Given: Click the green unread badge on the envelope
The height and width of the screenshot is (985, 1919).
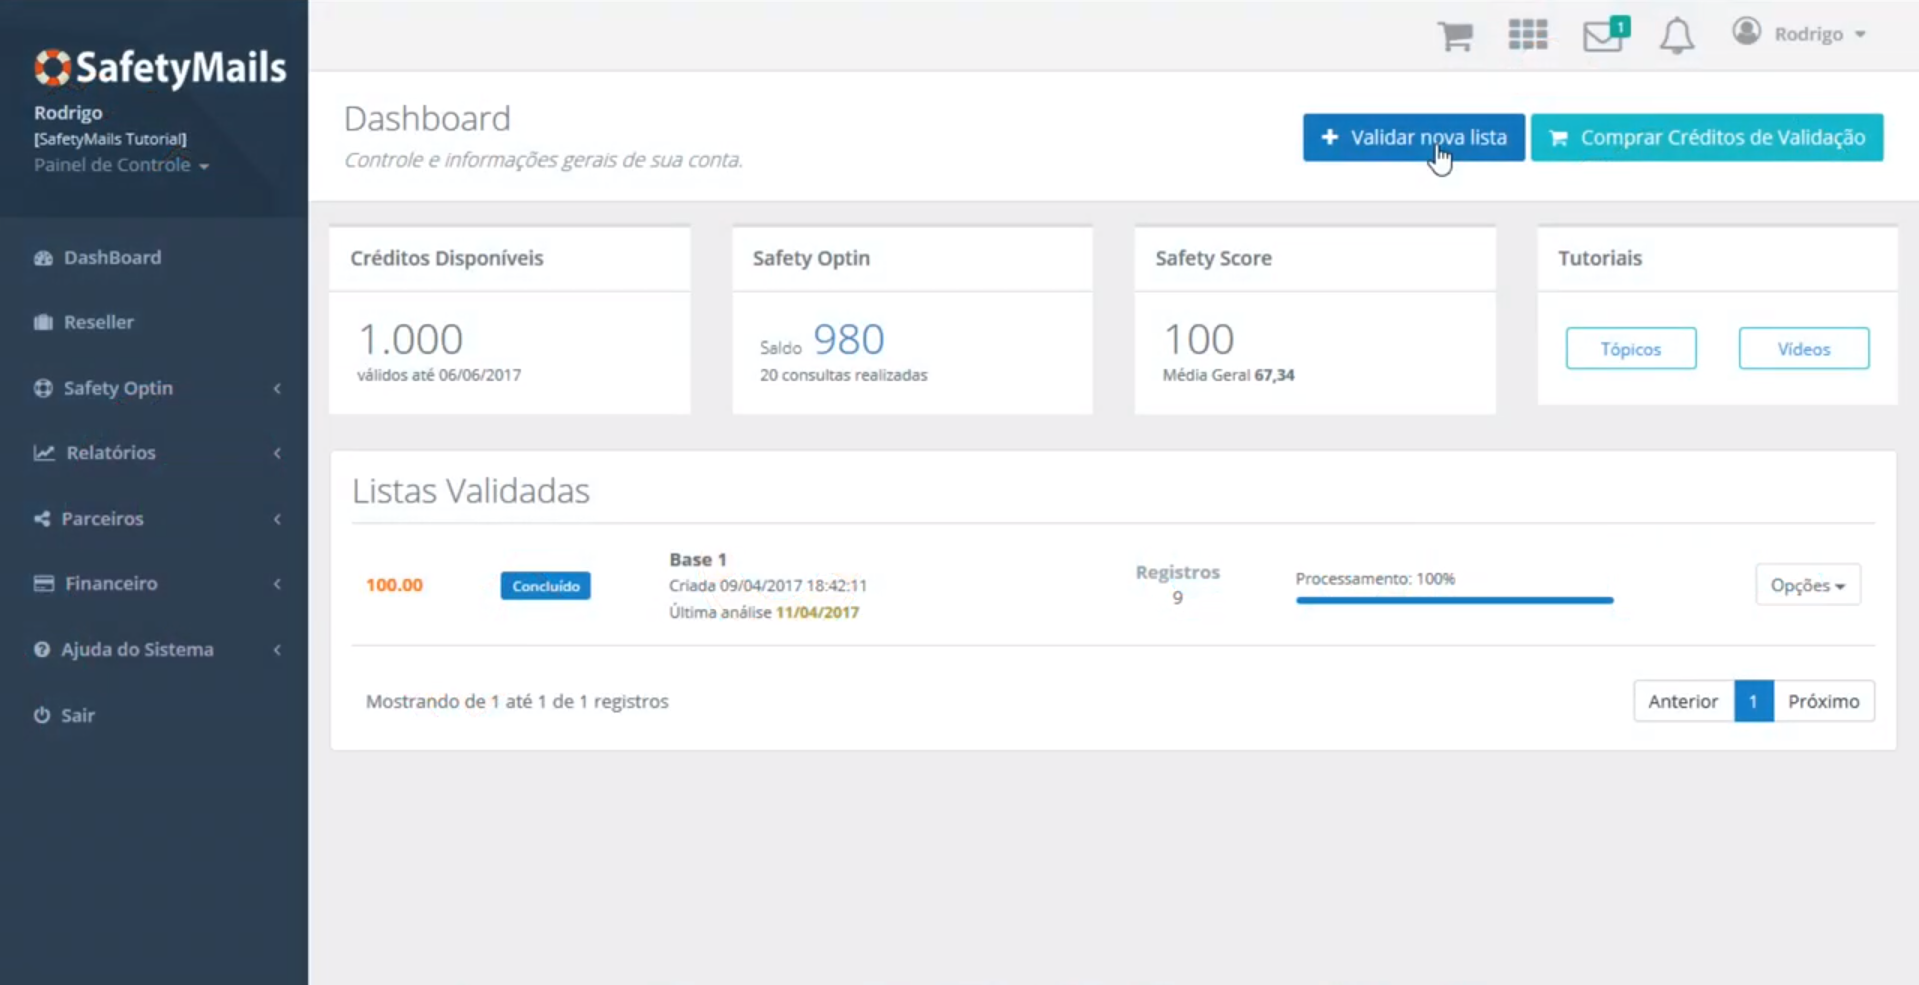Looking at the screenshot, I should (1620, 26).
